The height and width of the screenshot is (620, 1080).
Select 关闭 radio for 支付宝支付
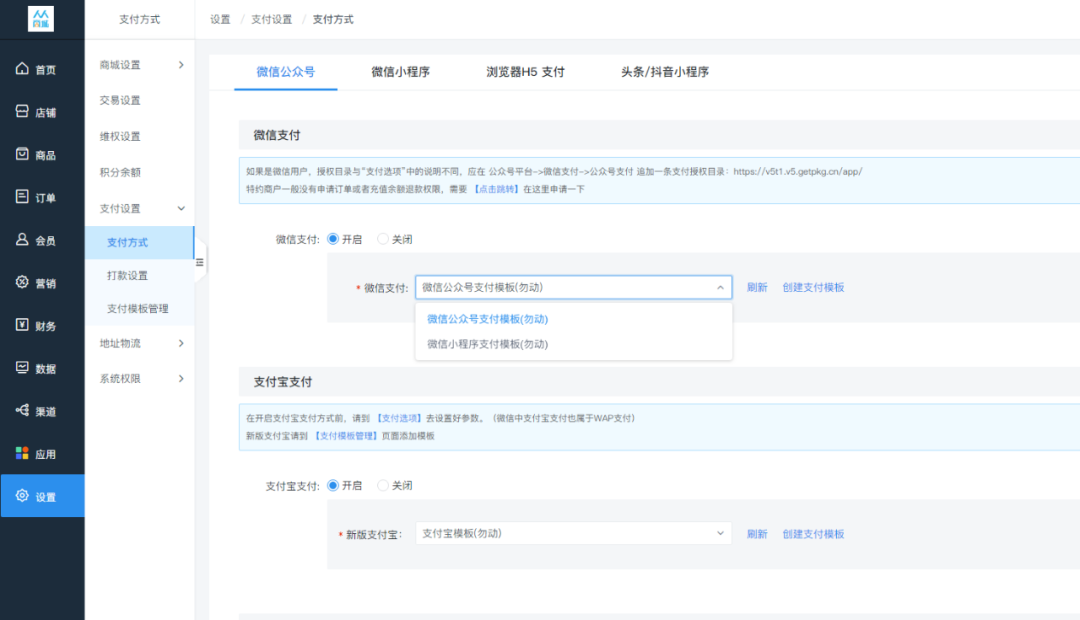tap(383, 486)
